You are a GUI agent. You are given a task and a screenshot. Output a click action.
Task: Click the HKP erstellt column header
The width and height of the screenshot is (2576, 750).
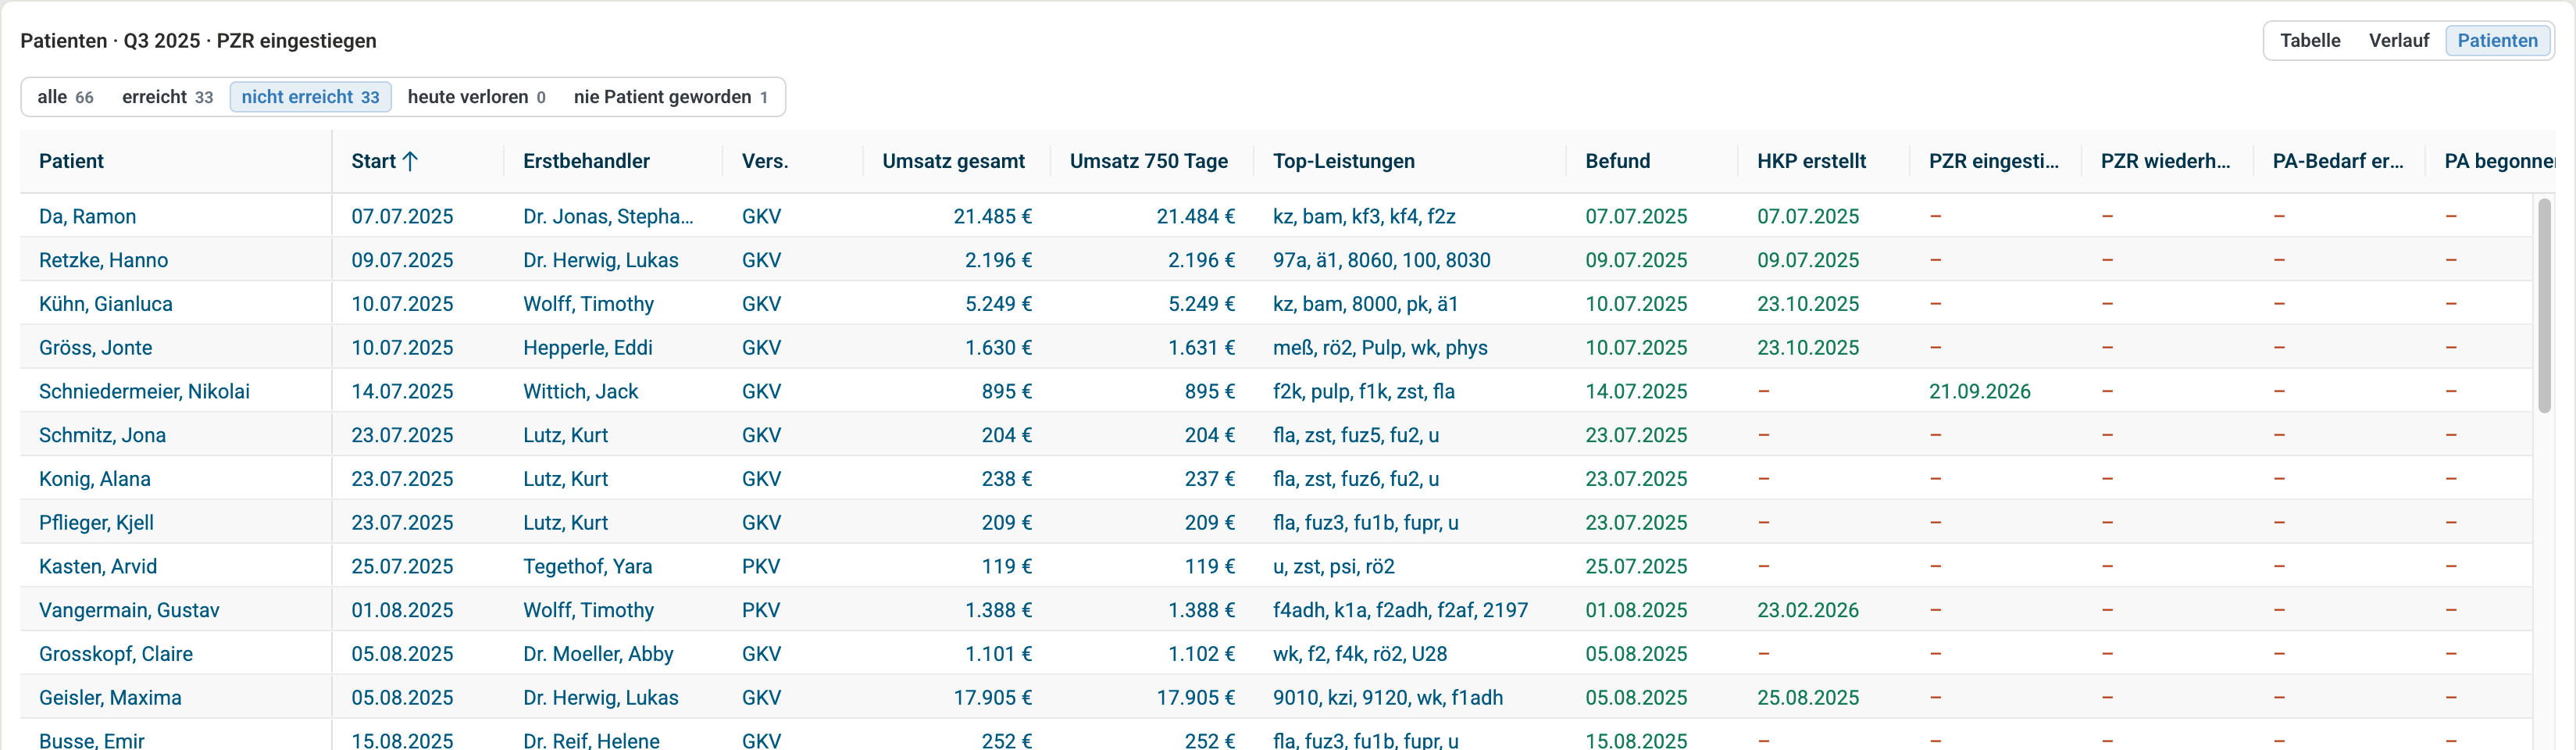(1811, 161)
